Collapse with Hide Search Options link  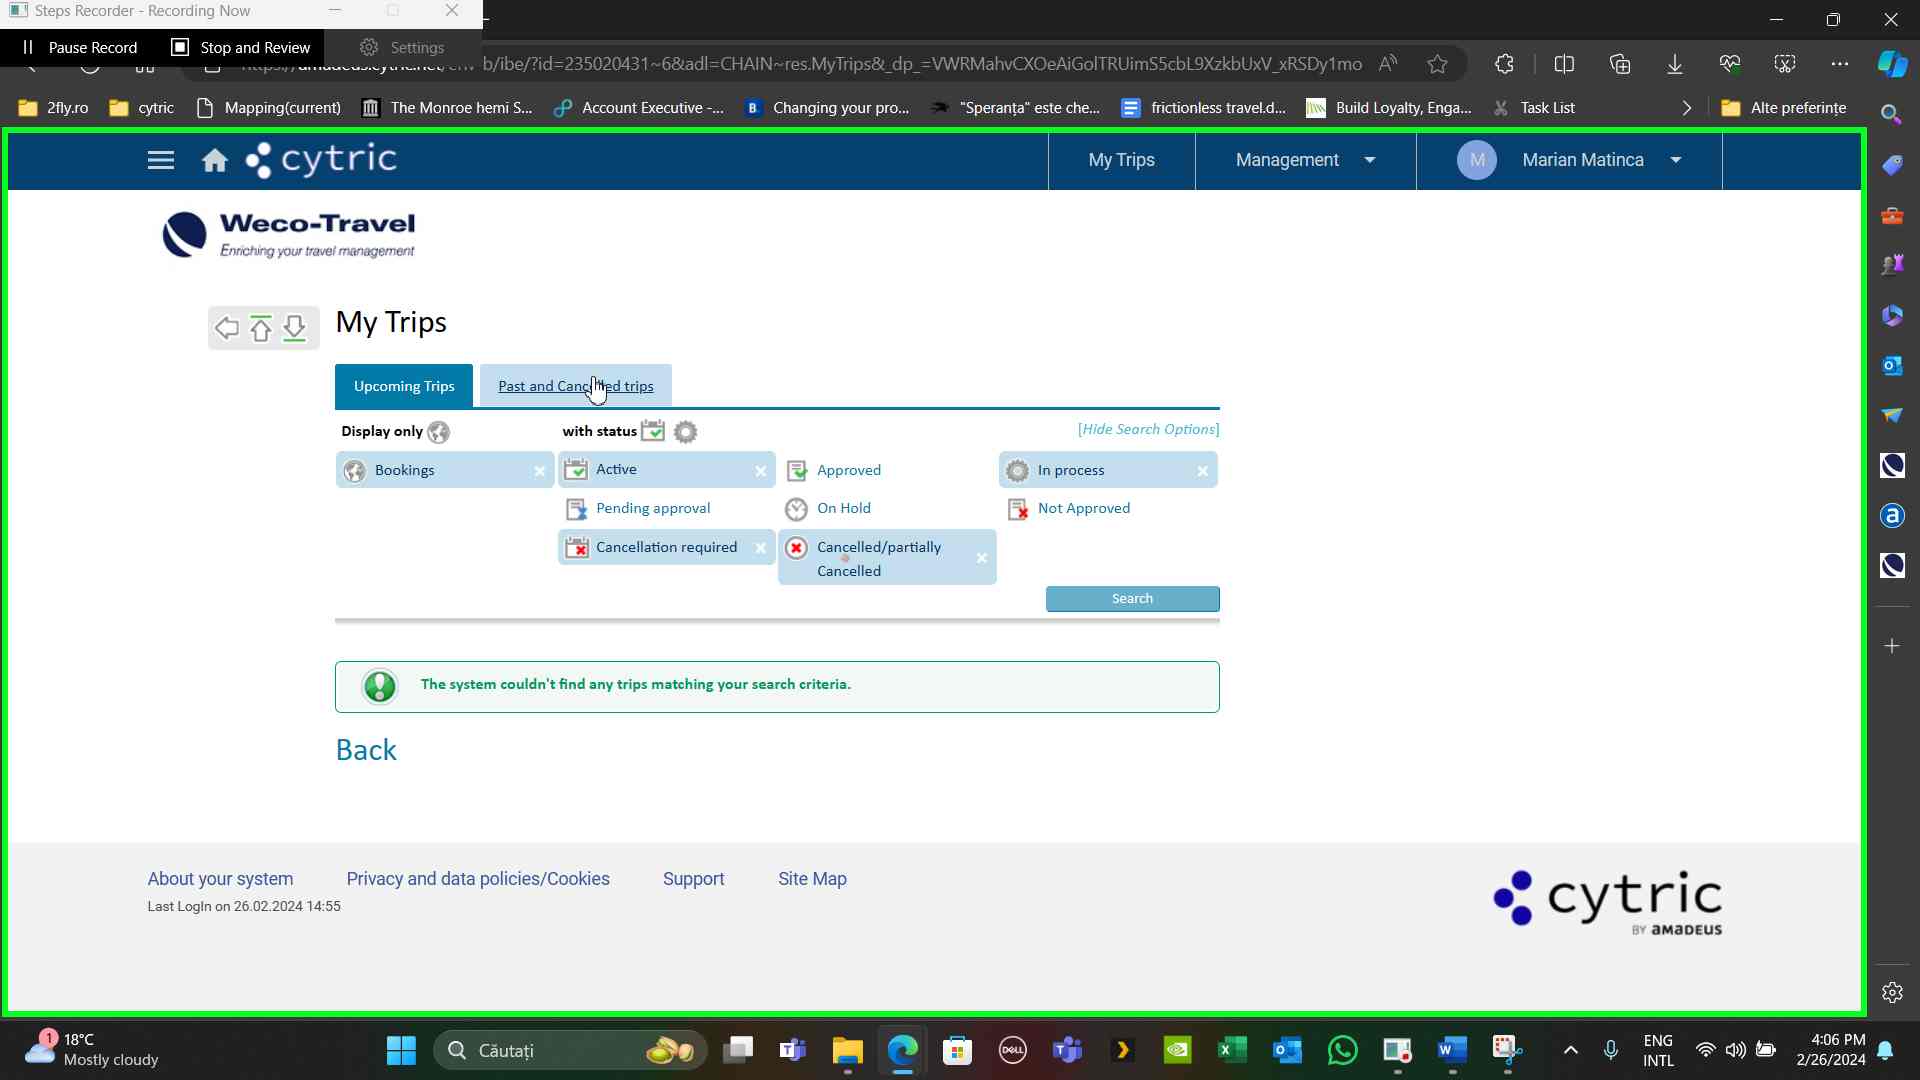click(x=1148, y=429)
